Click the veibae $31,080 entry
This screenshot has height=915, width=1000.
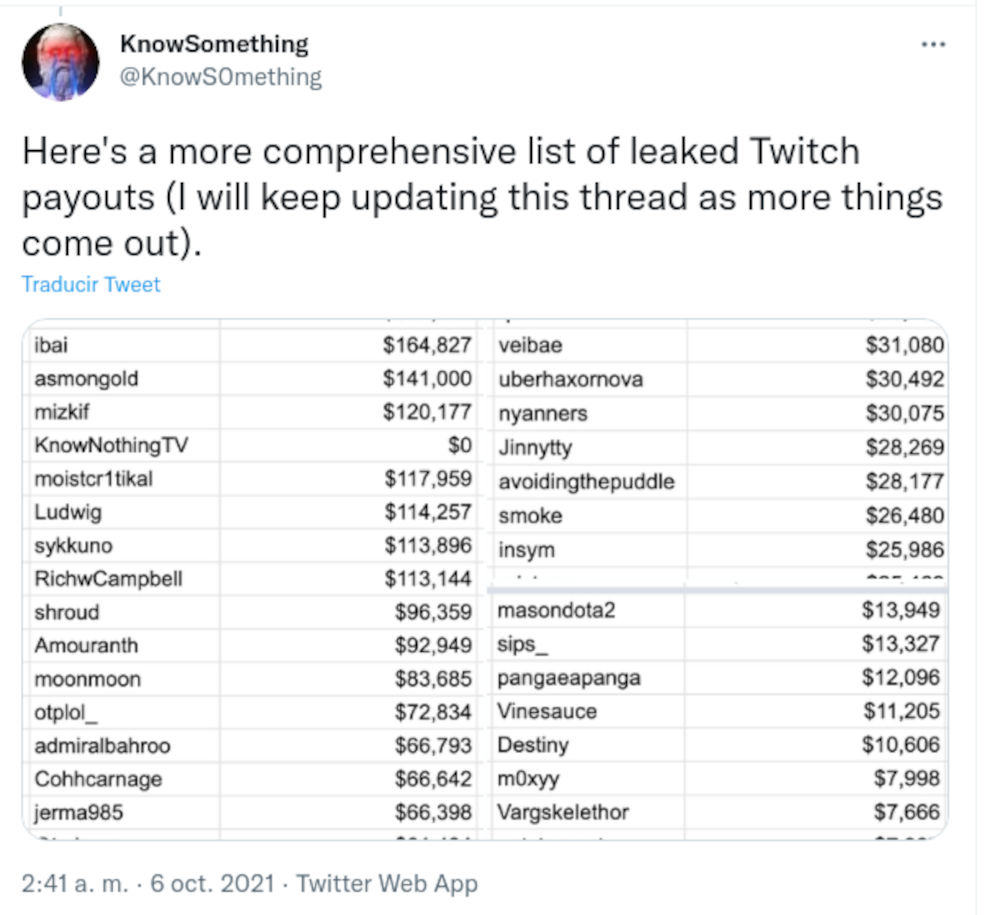click(x=718, y=345)
